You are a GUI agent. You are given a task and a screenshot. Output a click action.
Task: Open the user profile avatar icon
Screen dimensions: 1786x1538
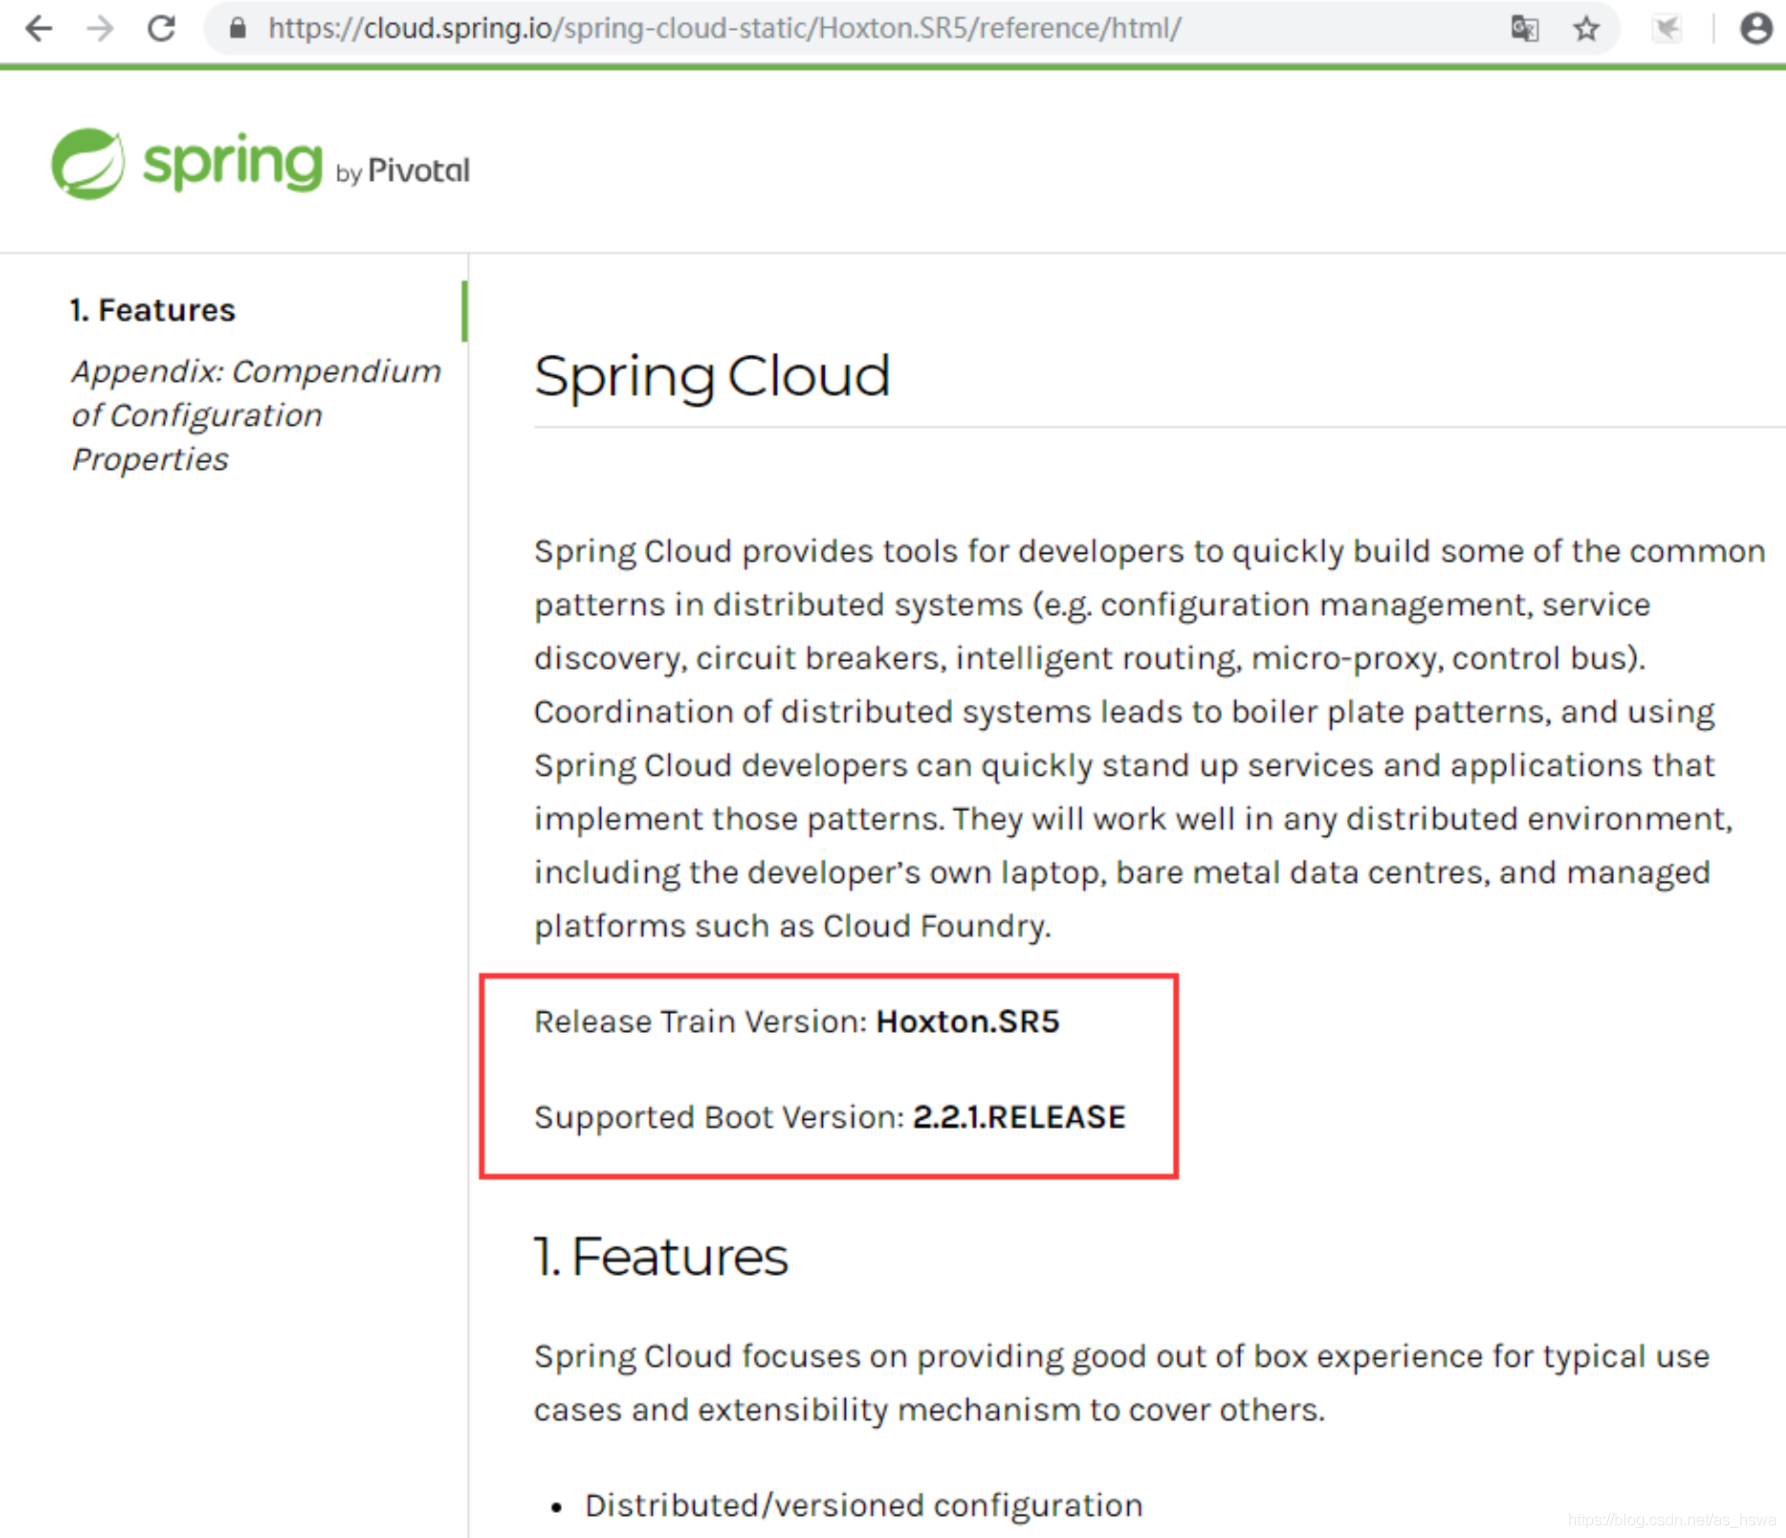[1756, 28]
